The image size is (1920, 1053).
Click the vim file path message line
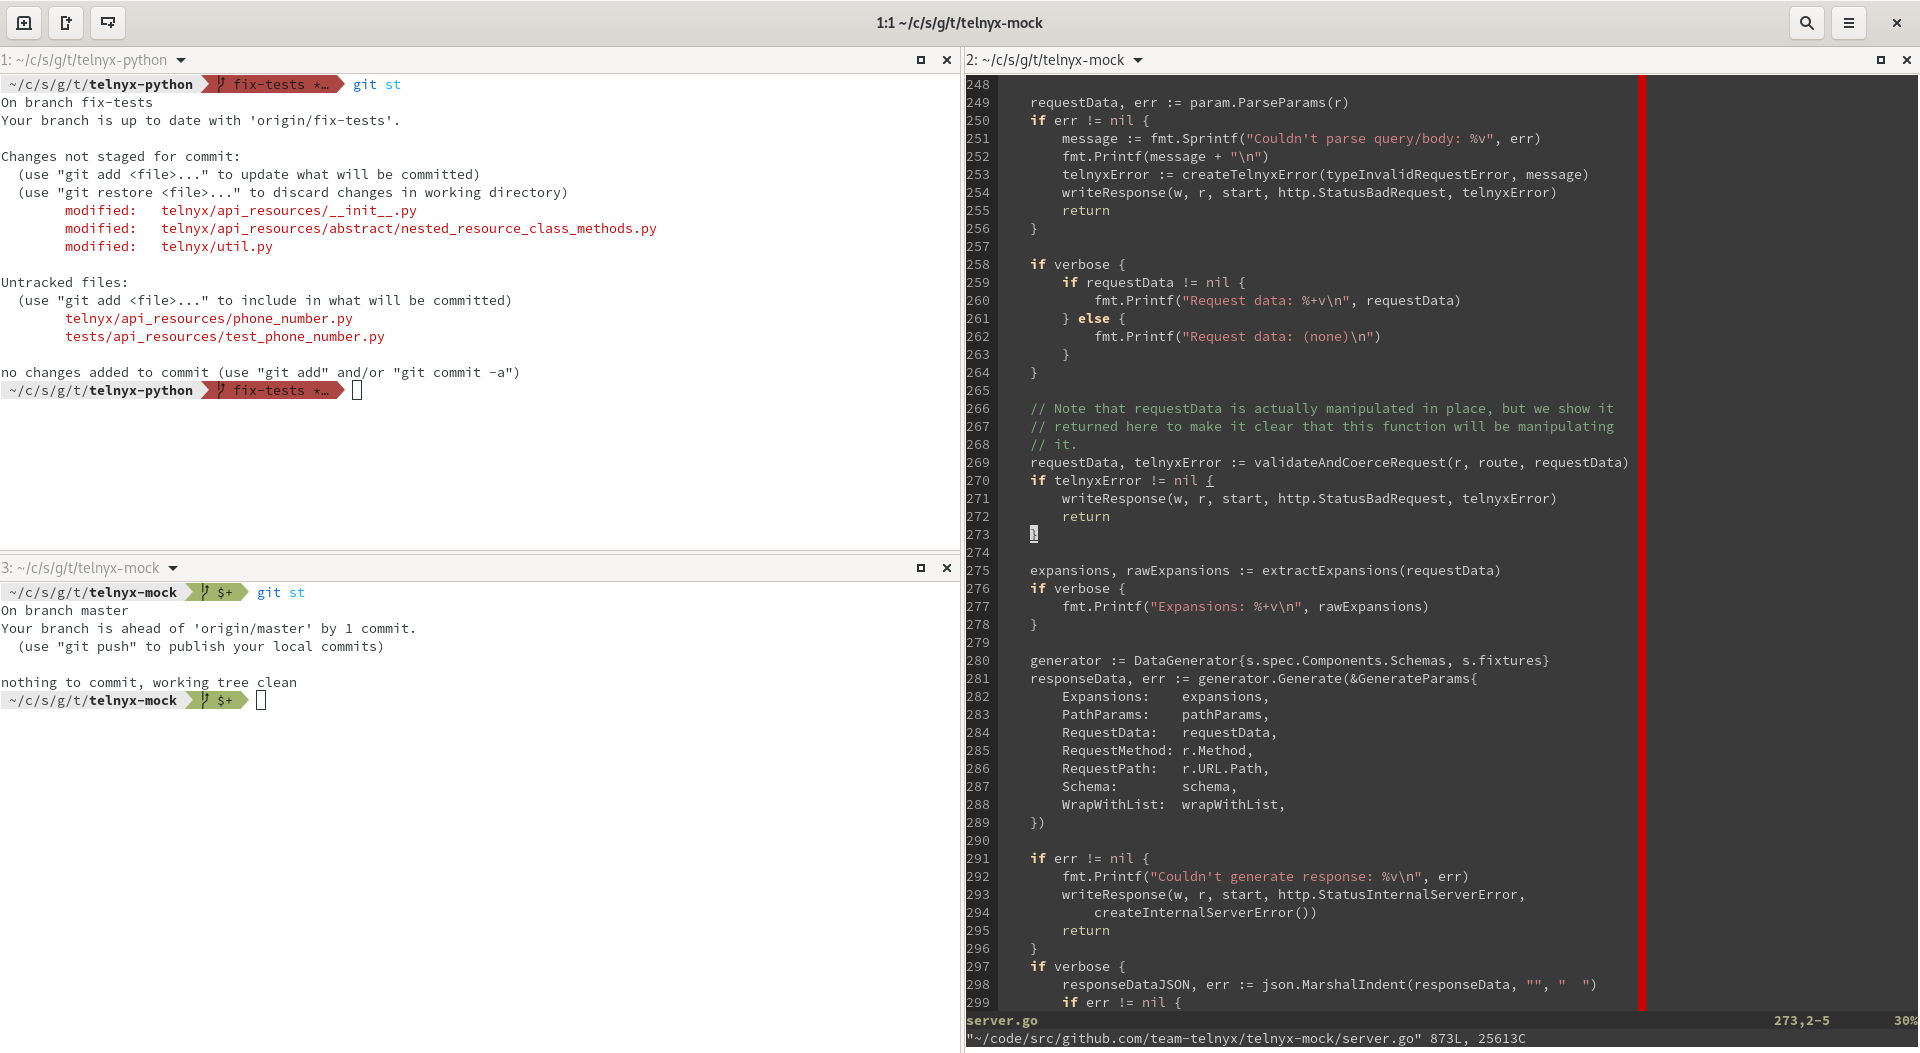[1246, 1038]
